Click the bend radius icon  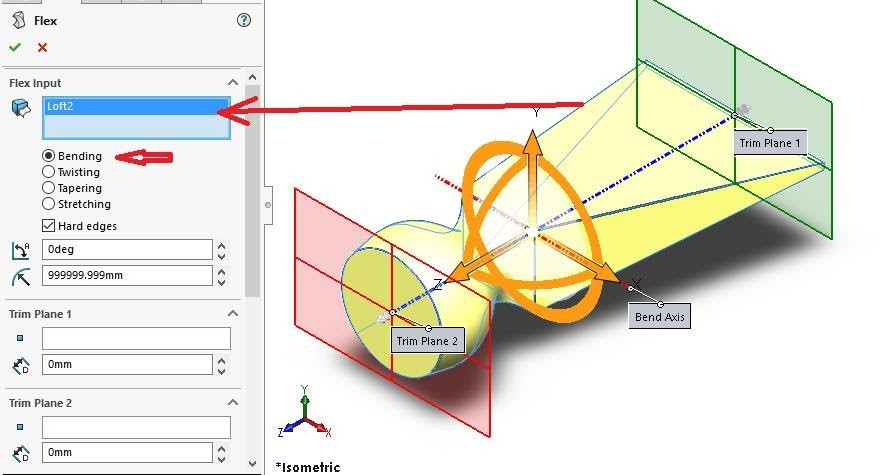click(x=20, y=276)
